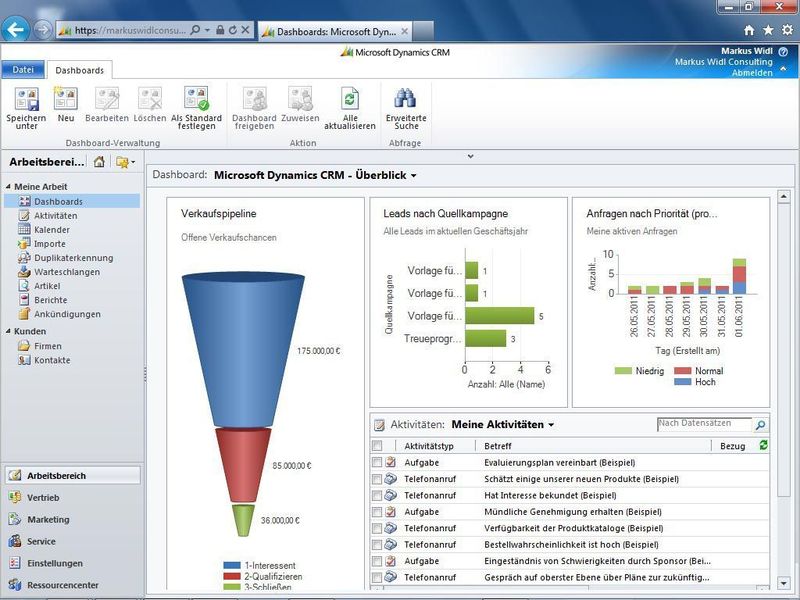Open browser tools gear icon

787,31
